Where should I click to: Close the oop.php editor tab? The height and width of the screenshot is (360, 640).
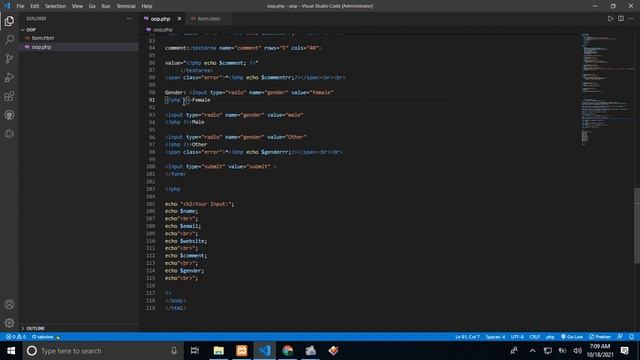click(x=179, y=19)
